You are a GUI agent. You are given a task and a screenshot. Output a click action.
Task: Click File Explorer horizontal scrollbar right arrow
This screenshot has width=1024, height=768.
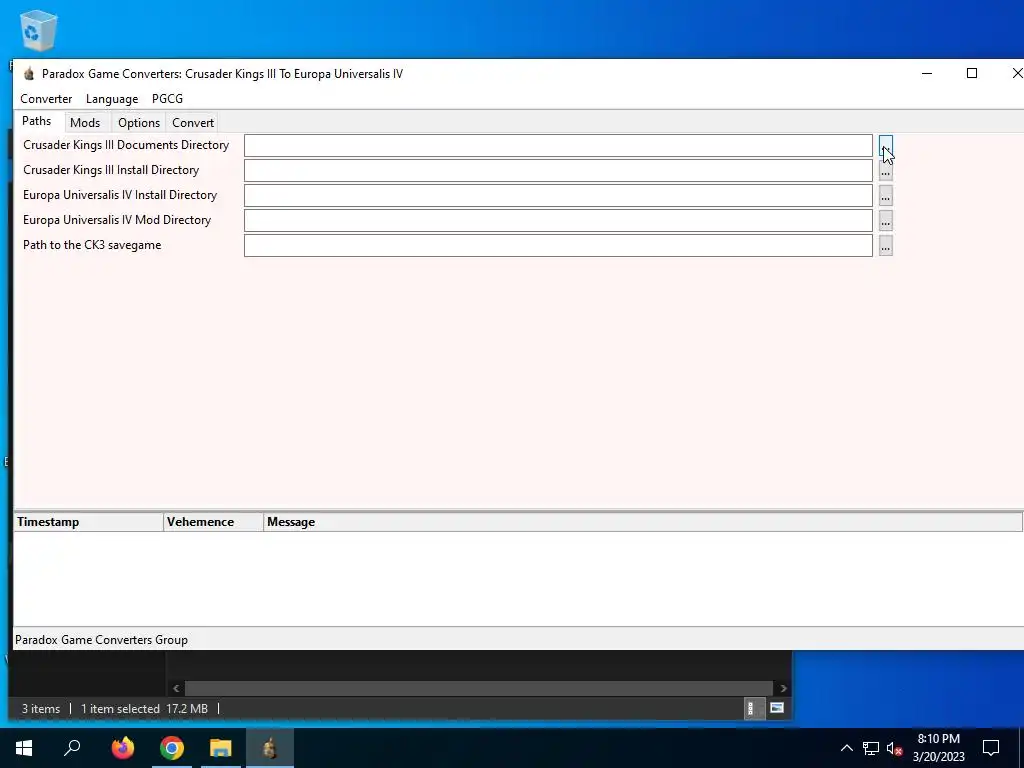(783, 688)
